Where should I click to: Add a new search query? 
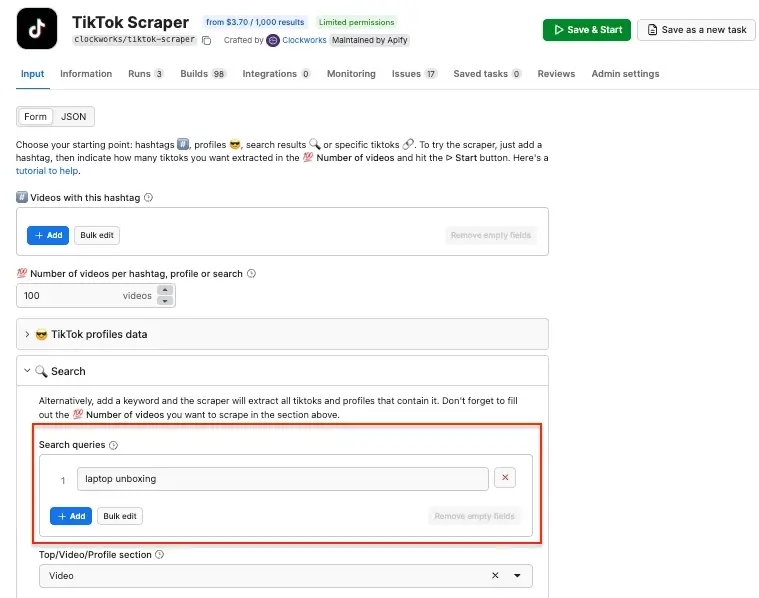[71, 516]
